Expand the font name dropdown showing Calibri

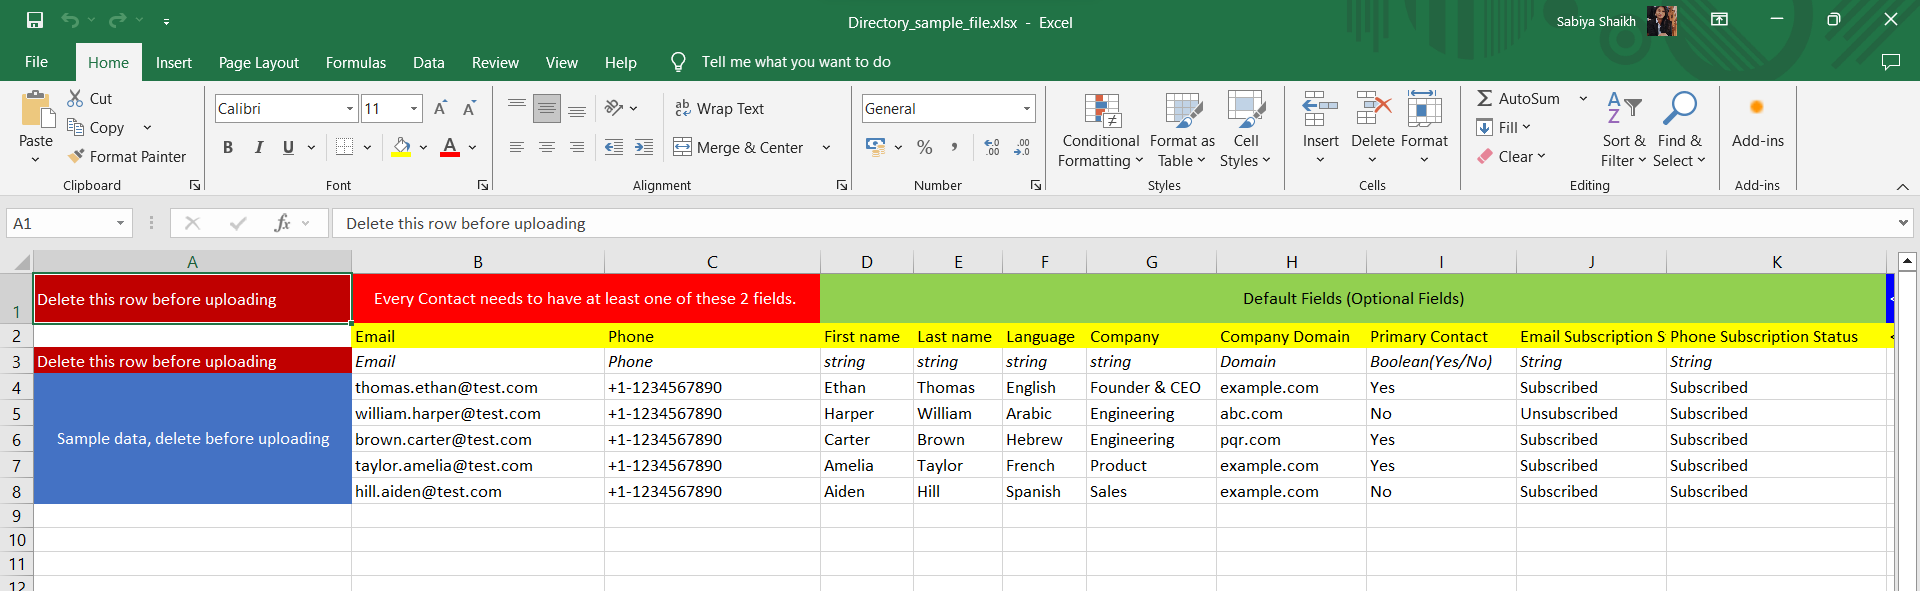(x=350, y=108)
